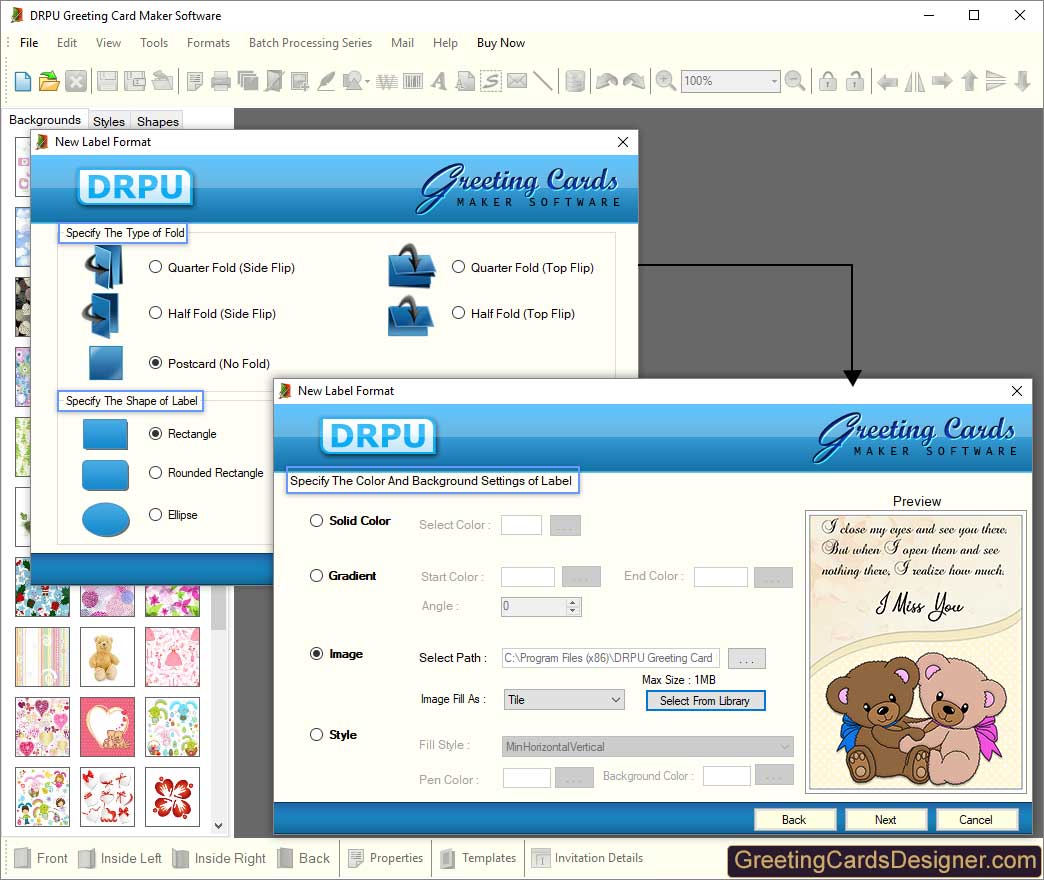1044x880 pixels.
Task: Select the Solid Color background option
Action: tap(316, 521)
